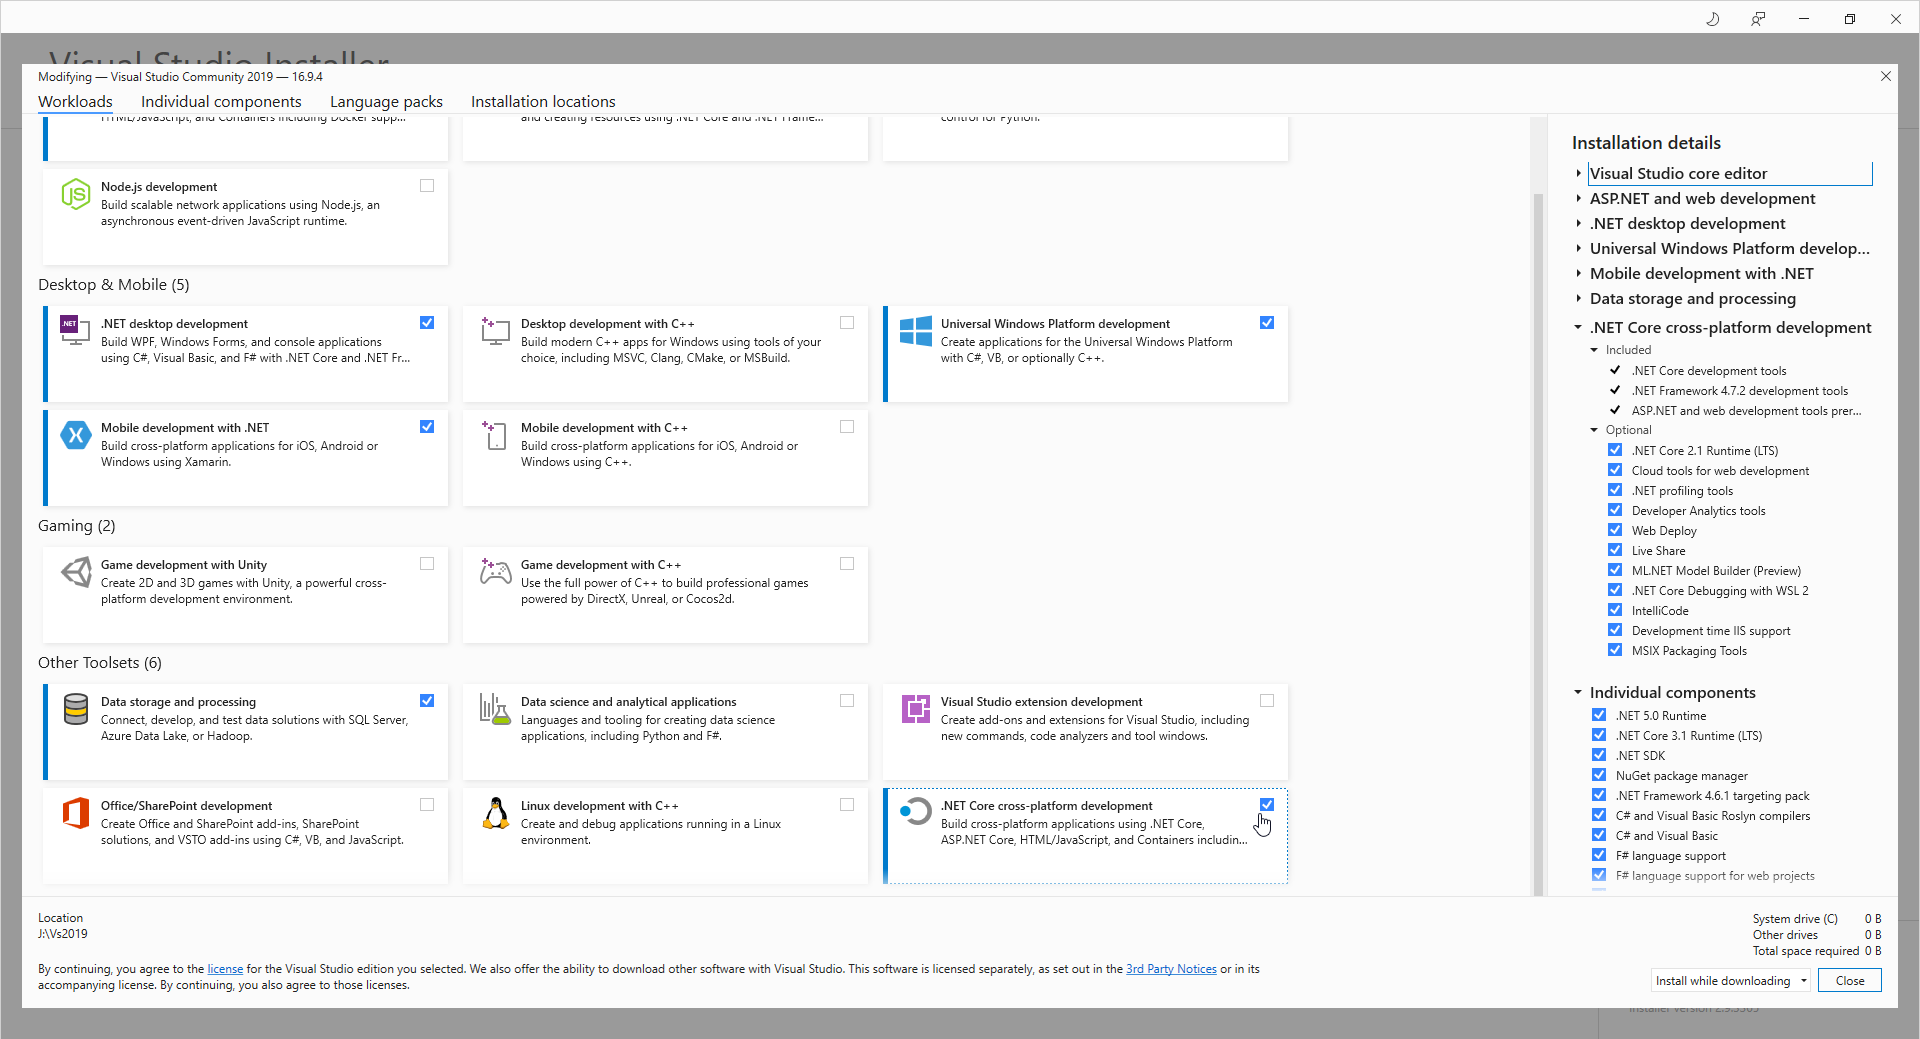Click the Office/SharePoint development icon
1920x1039 pixels.
(x=76, y=813)
